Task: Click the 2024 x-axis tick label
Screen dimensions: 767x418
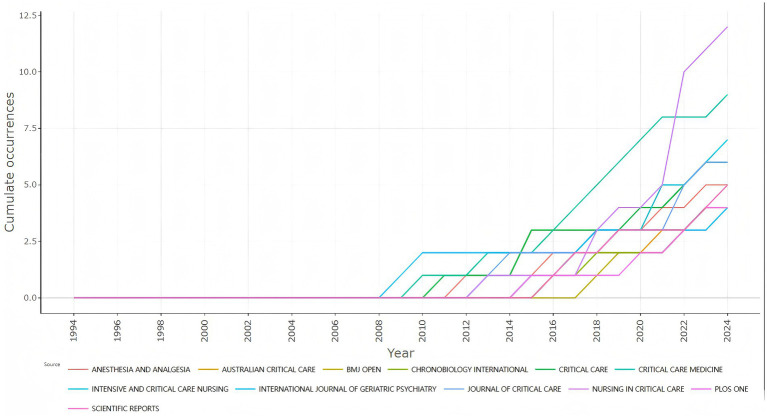Action: [727, 330]
